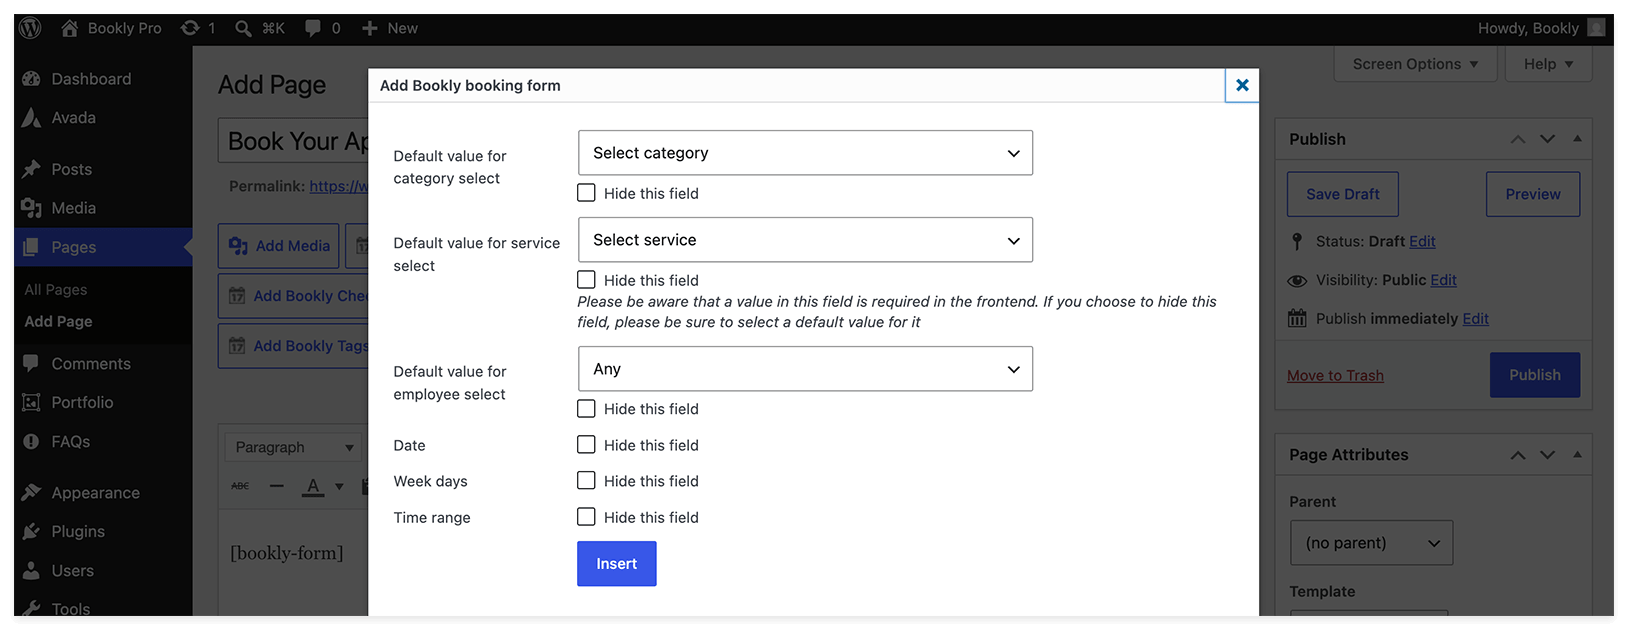
Task: Open the text color dropdown arrow
Action: coord(339,487)
